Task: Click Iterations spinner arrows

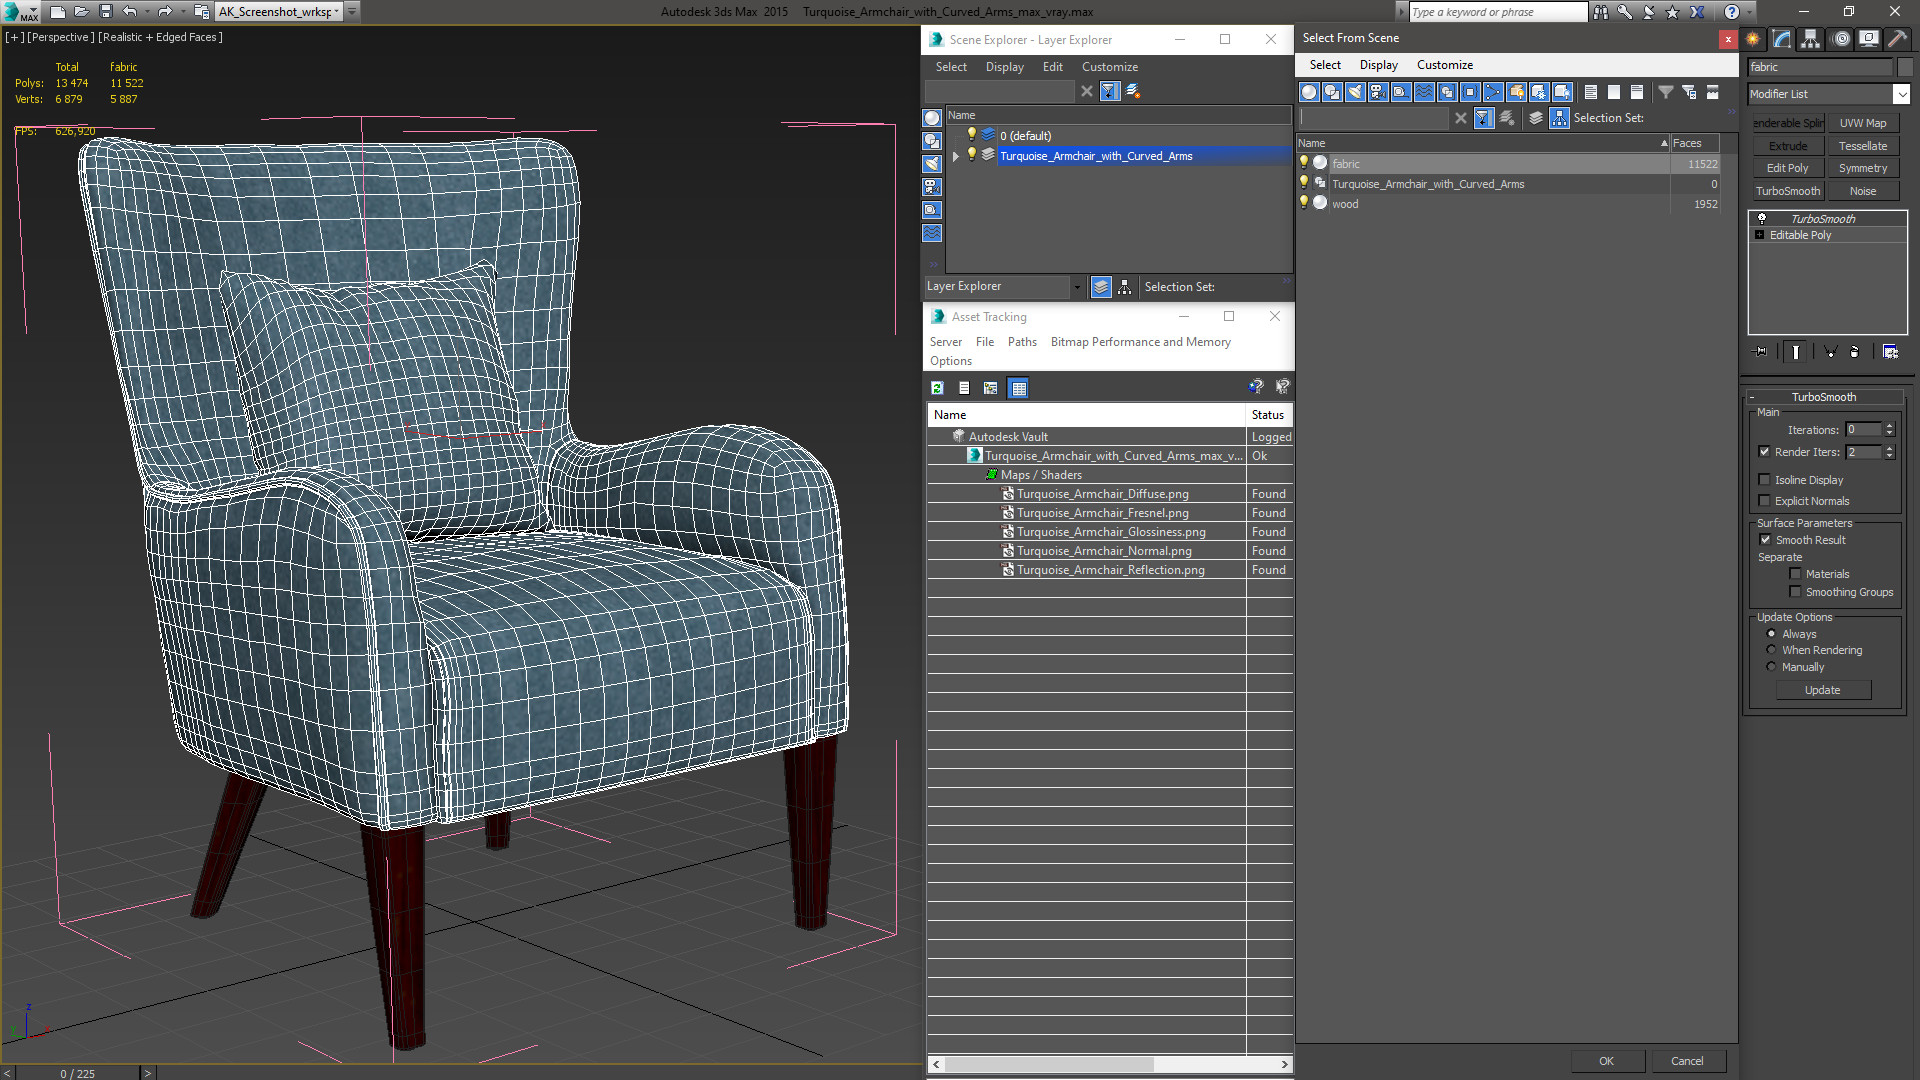Action: (1890, 429)
